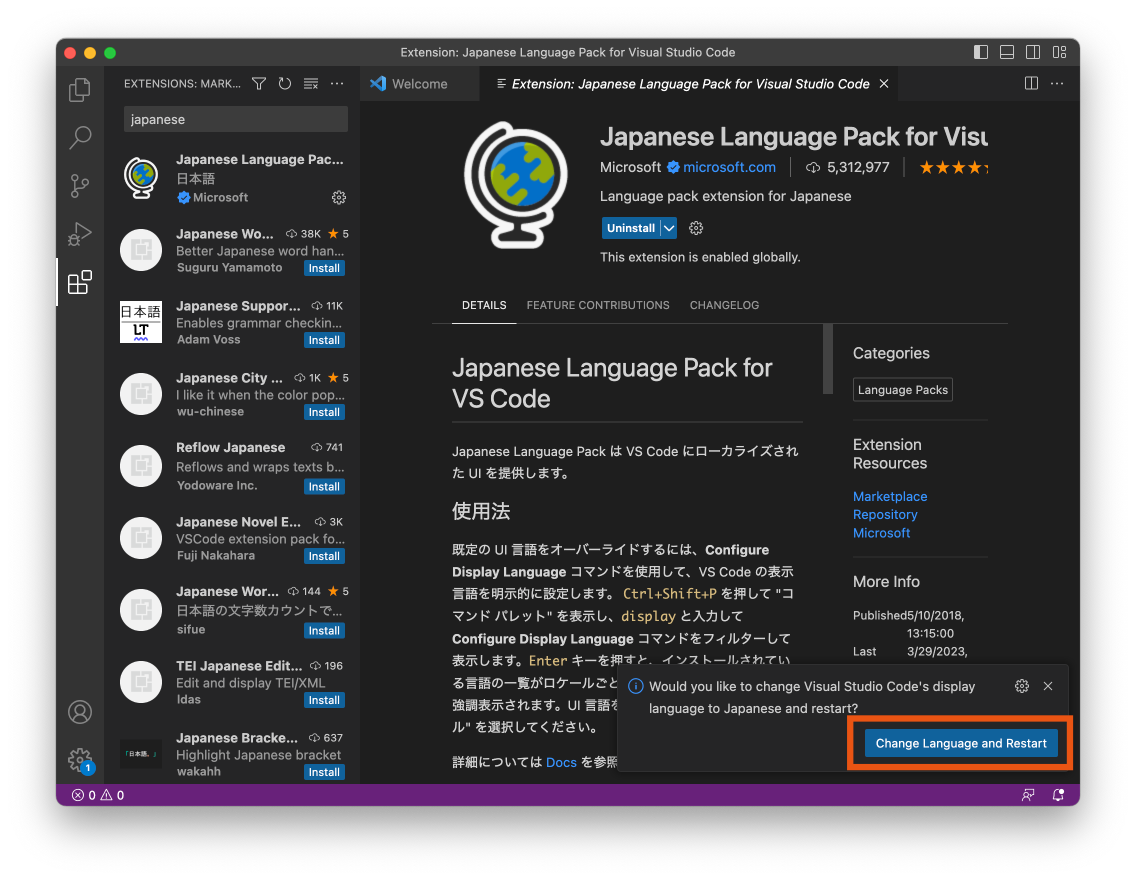Filter extensions with the funnel icon
1136x880 pixels.
259,84
